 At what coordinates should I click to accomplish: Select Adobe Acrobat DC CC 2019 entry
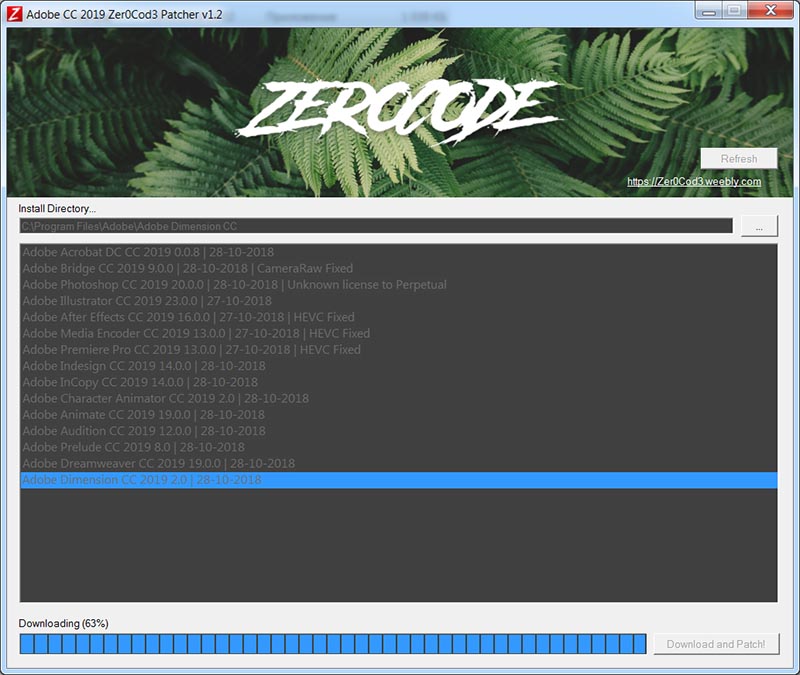point(399,252)
